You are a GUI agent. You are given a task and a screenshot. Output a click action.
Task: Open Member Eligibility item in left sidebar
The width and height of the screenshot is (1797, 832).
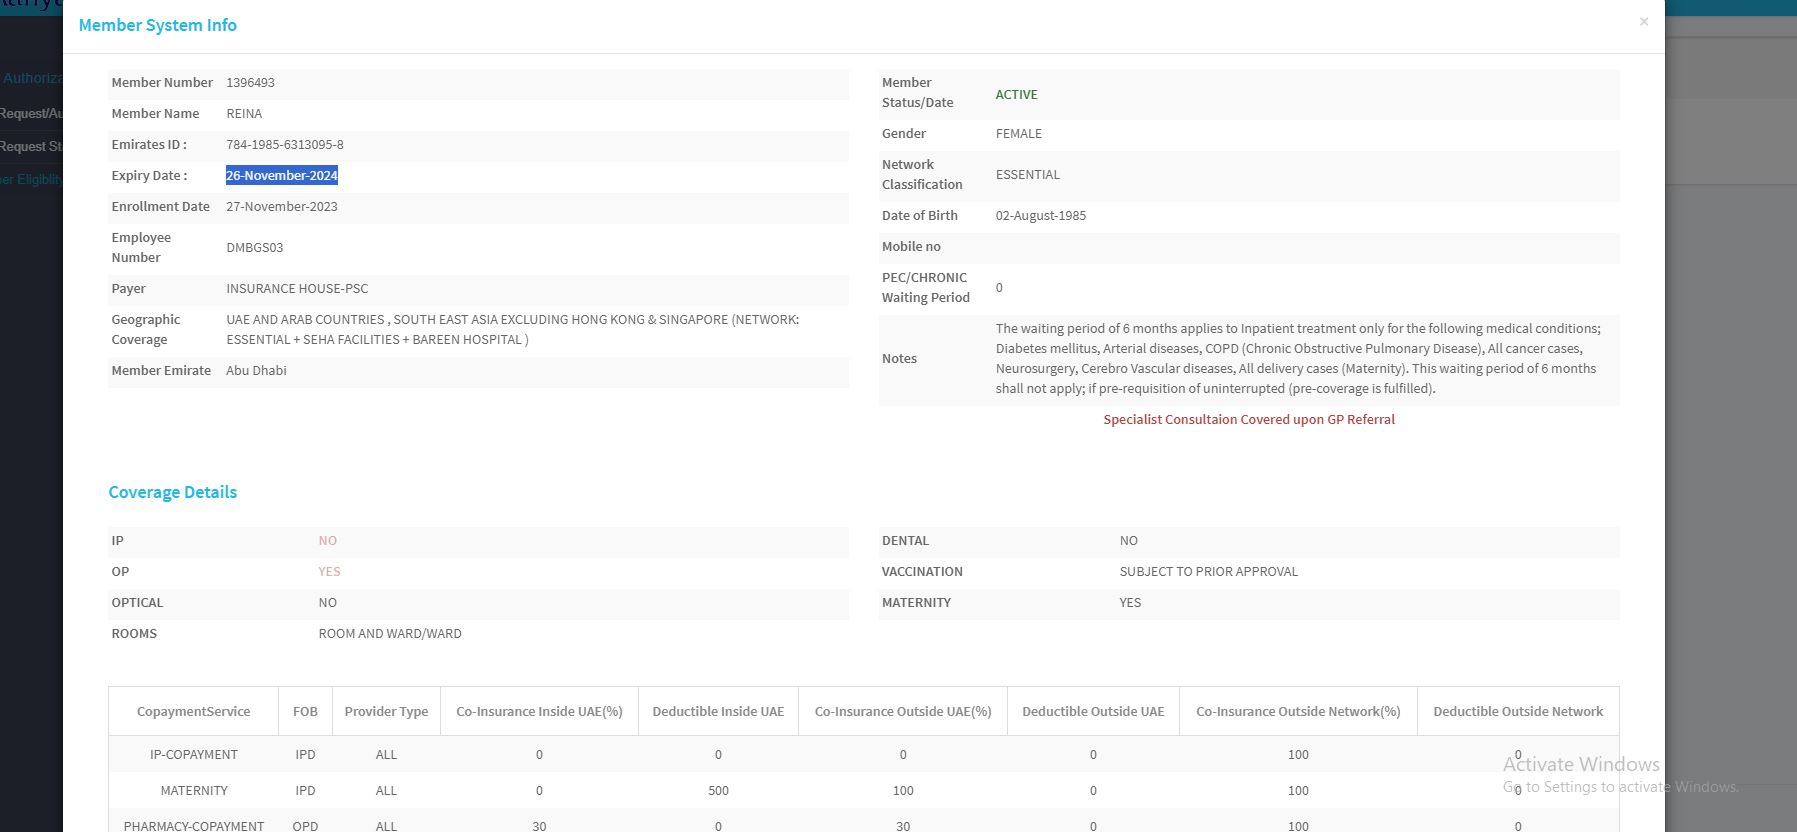pos(31,180)
